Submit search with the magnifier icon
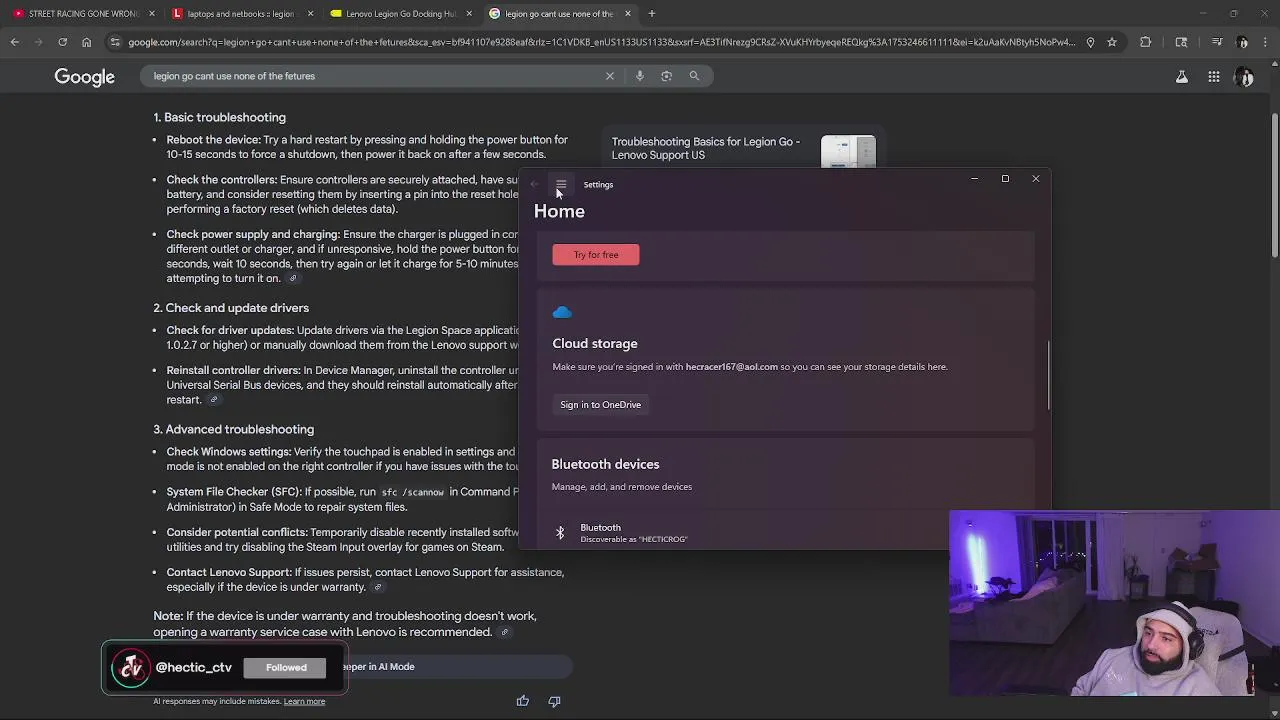The image size is (1280, 720). (x=694, y=76)
